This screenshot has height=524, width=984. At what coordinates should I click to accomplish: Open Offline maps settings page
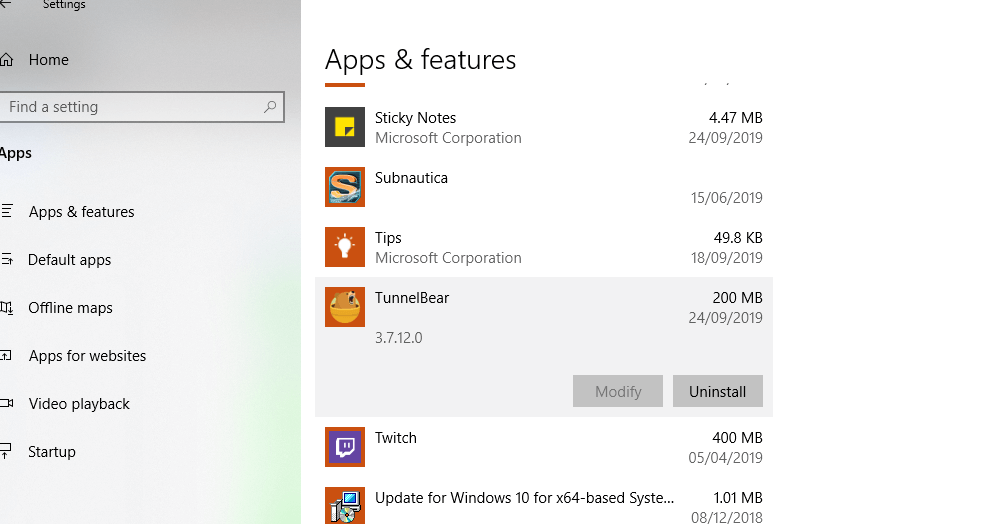[70, 308]
